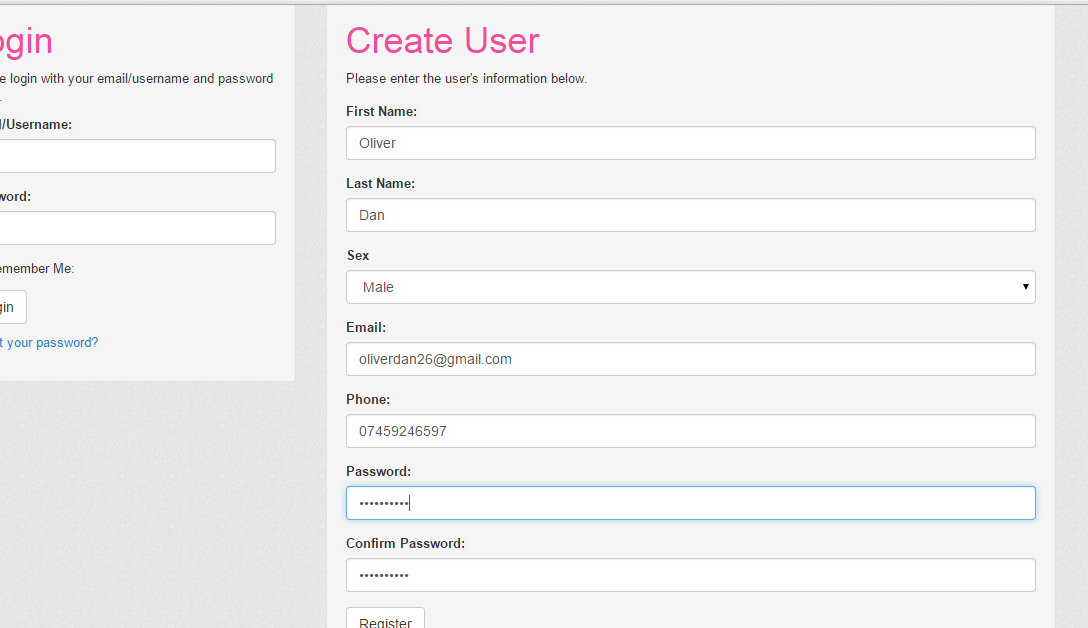Select the Confirm Password input field
The height and width of the screenshot is (628, 1088).
690,575
